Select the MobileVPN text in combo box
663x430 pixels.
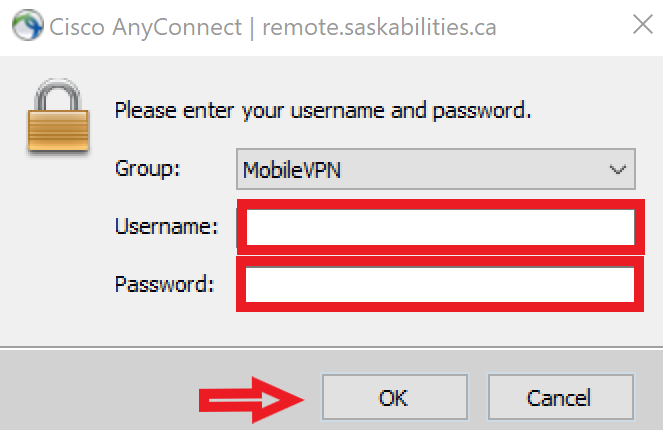click(292, 170)
